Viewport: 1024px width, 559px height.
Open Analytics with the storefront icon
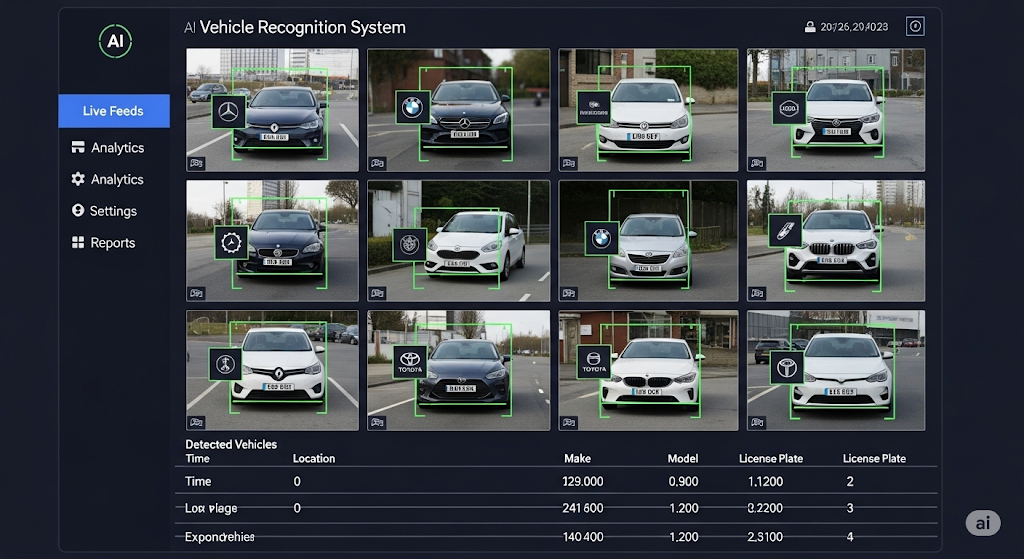tap(108, 148)
